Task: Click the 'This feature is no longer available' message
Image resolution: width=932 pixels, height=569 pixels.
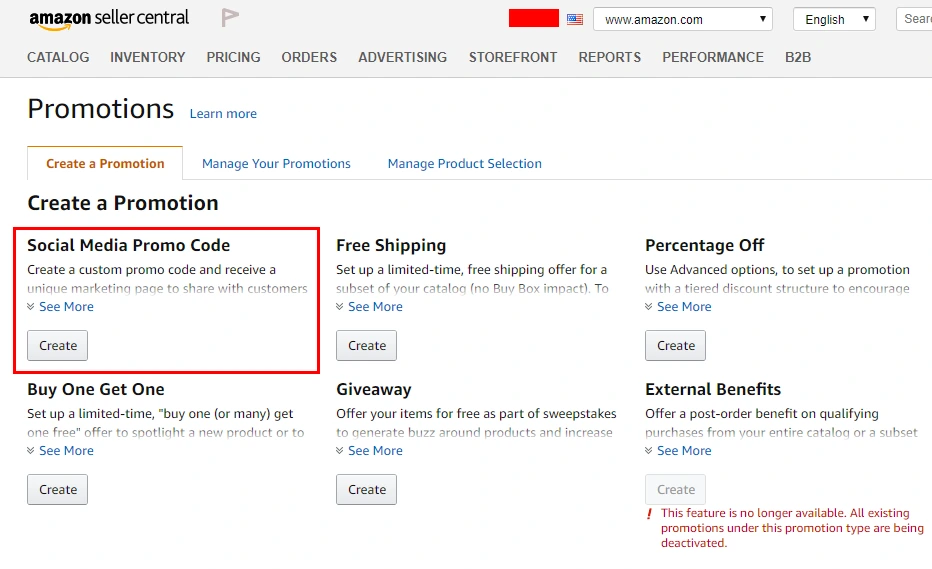Action: (792, 528)
